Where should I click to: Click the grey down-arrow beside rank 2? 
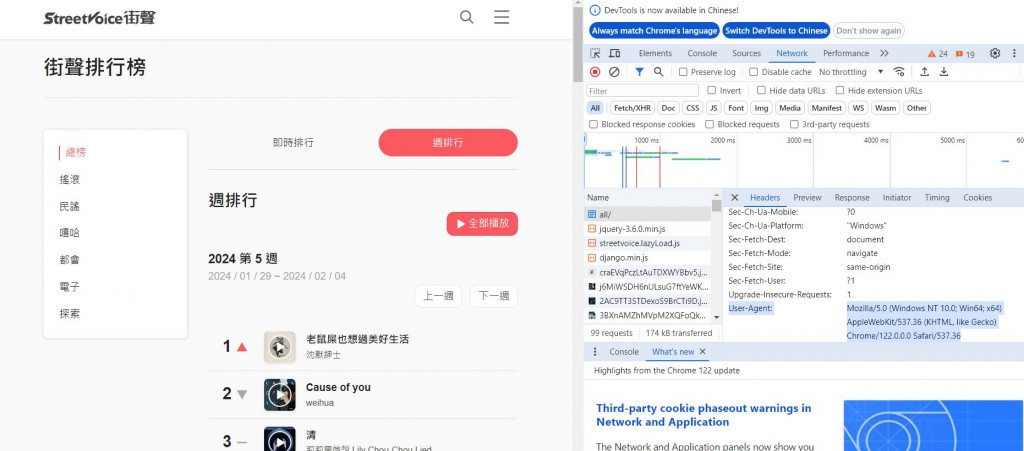click(x=242, y=394)
